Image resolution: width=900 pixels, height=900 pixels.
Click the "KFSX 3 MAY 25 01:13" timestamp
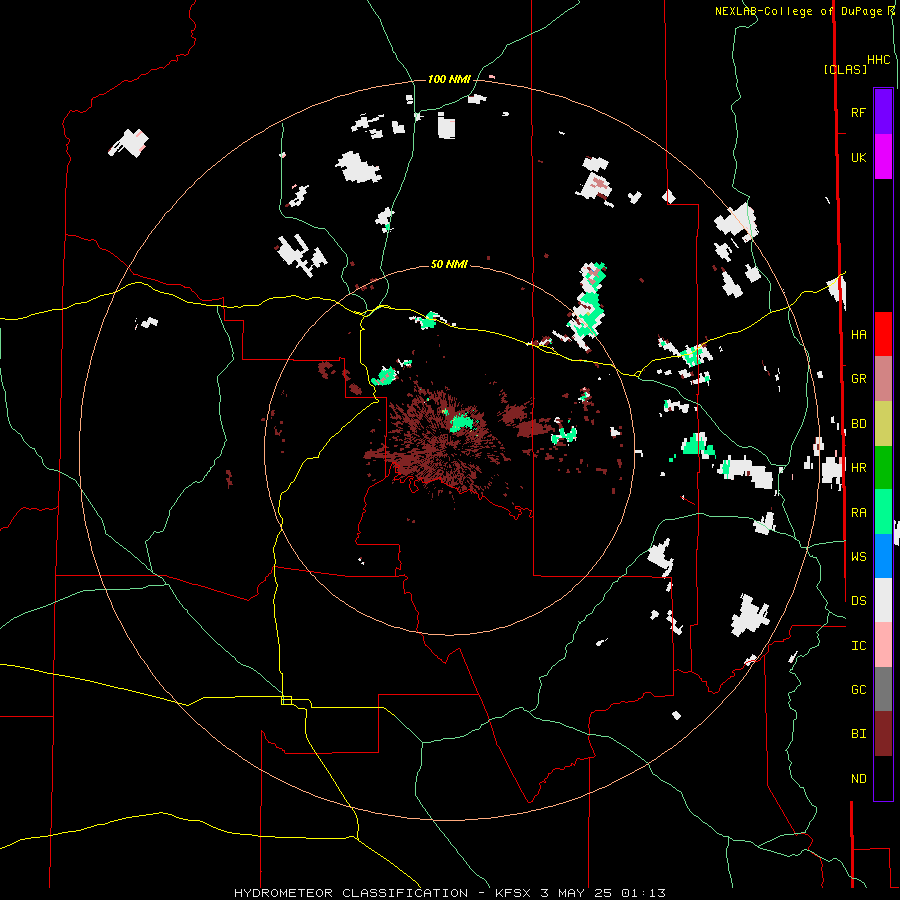pyautogui.click(x=580, y=893)
